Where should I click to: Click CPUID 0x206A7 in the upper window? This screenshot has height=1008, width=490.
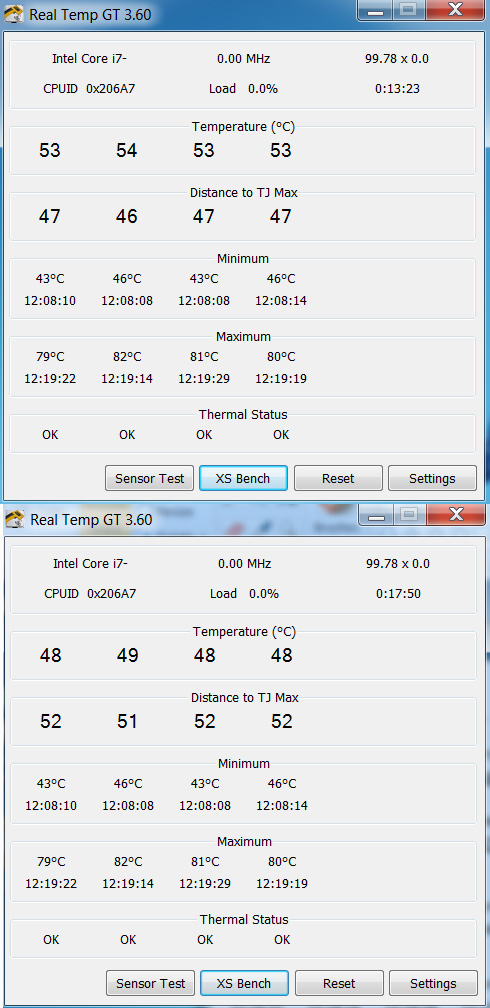click(89, 89)
